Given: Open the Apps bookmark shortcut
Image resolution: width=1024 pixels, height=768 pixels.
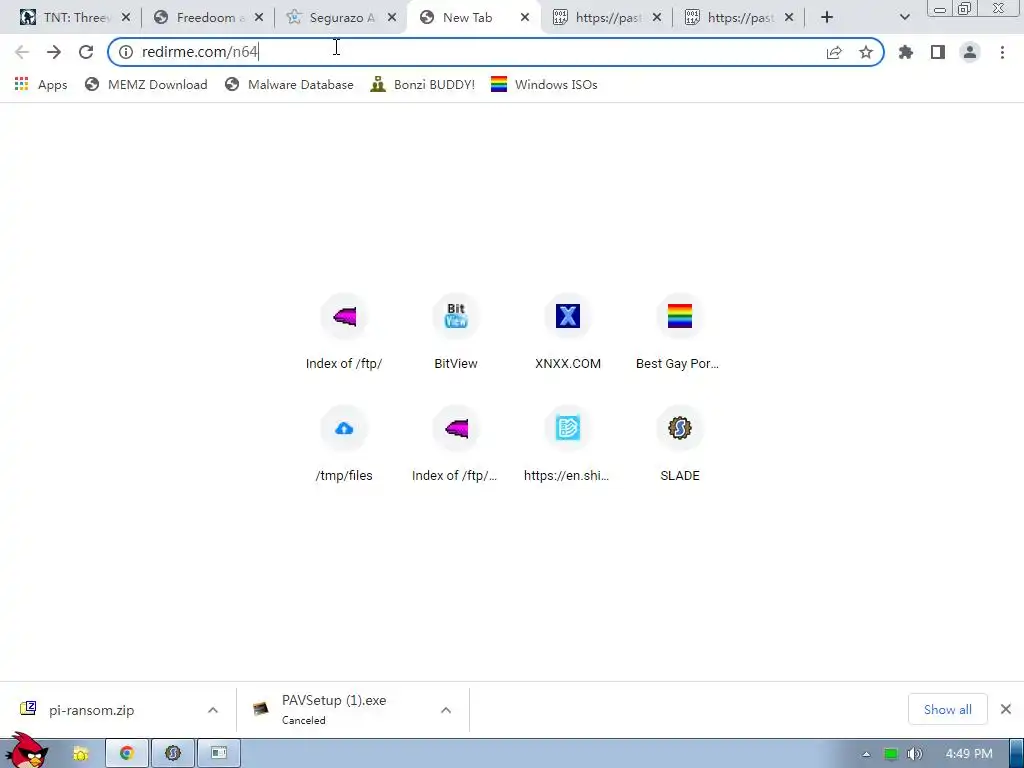Looking at the screenshot, I should [40, 84].
